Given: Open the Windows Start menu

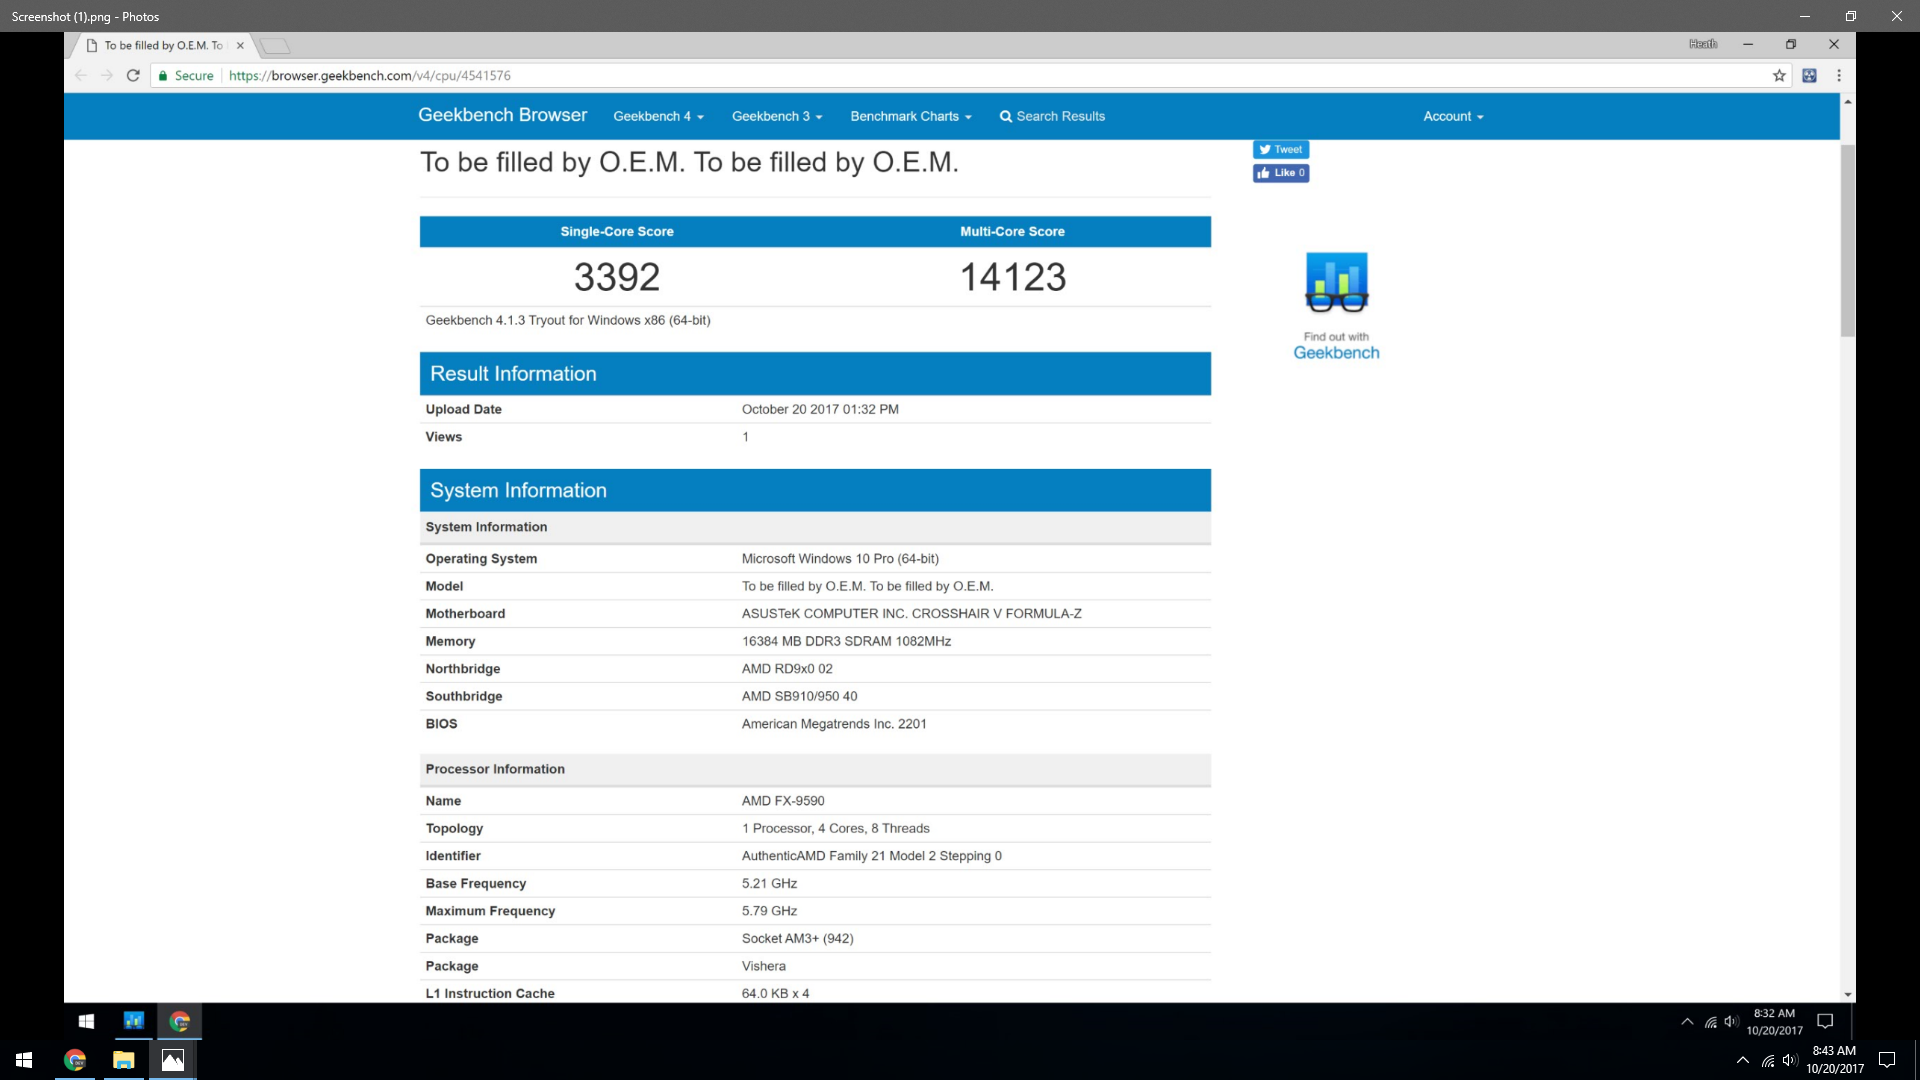Looking at the screenshot, I should pos(24,1060).
